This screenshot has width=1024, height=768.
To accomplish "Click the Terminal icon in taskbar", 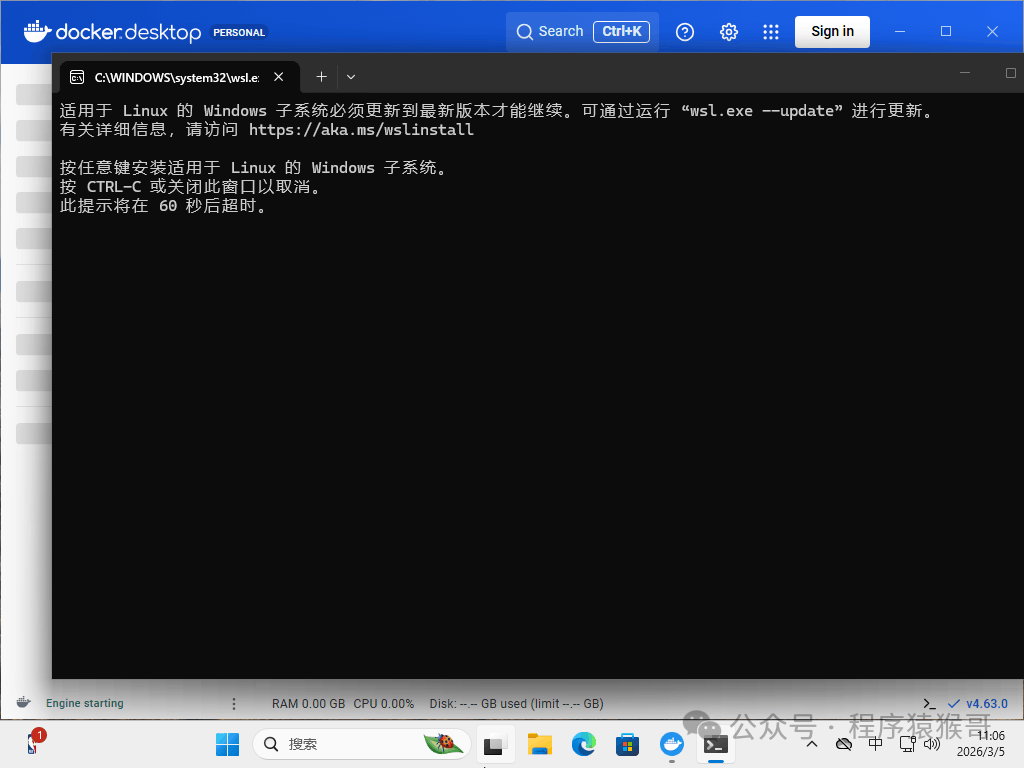I will pyautogui.click(x=715, y=744).
